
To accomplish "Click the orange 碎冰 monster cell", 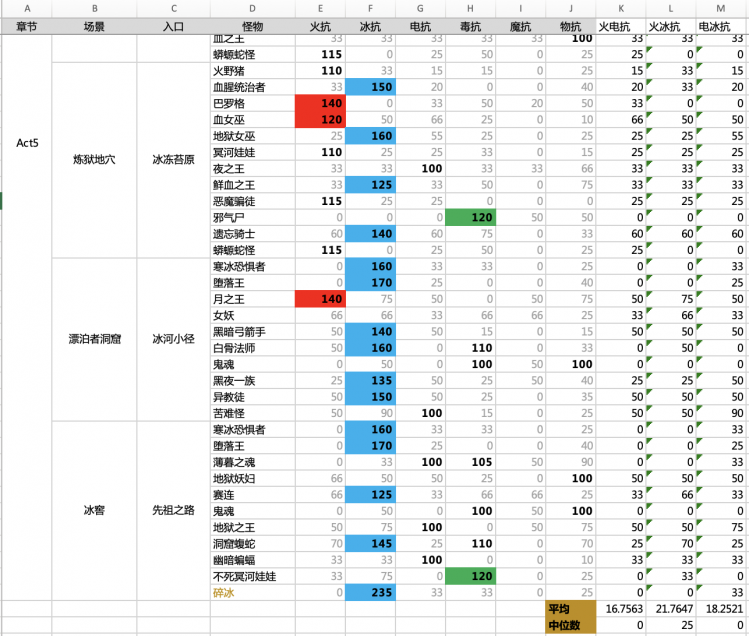I will [x=252, y=593].
